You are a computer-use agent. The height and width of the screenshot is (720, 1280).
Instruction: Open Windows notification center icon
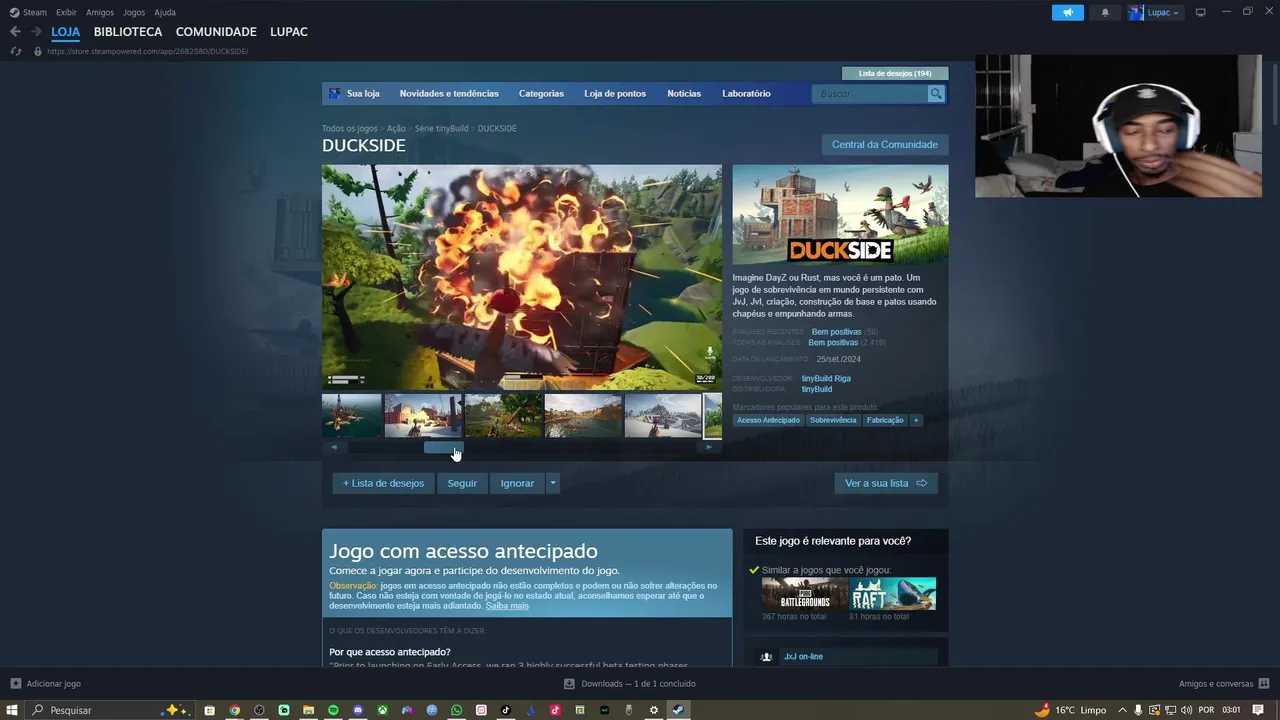1258,710
